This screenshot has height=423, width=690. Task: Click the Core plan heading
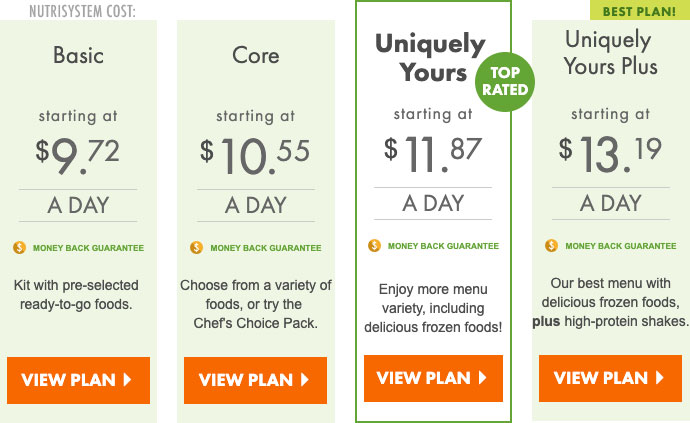256,55
